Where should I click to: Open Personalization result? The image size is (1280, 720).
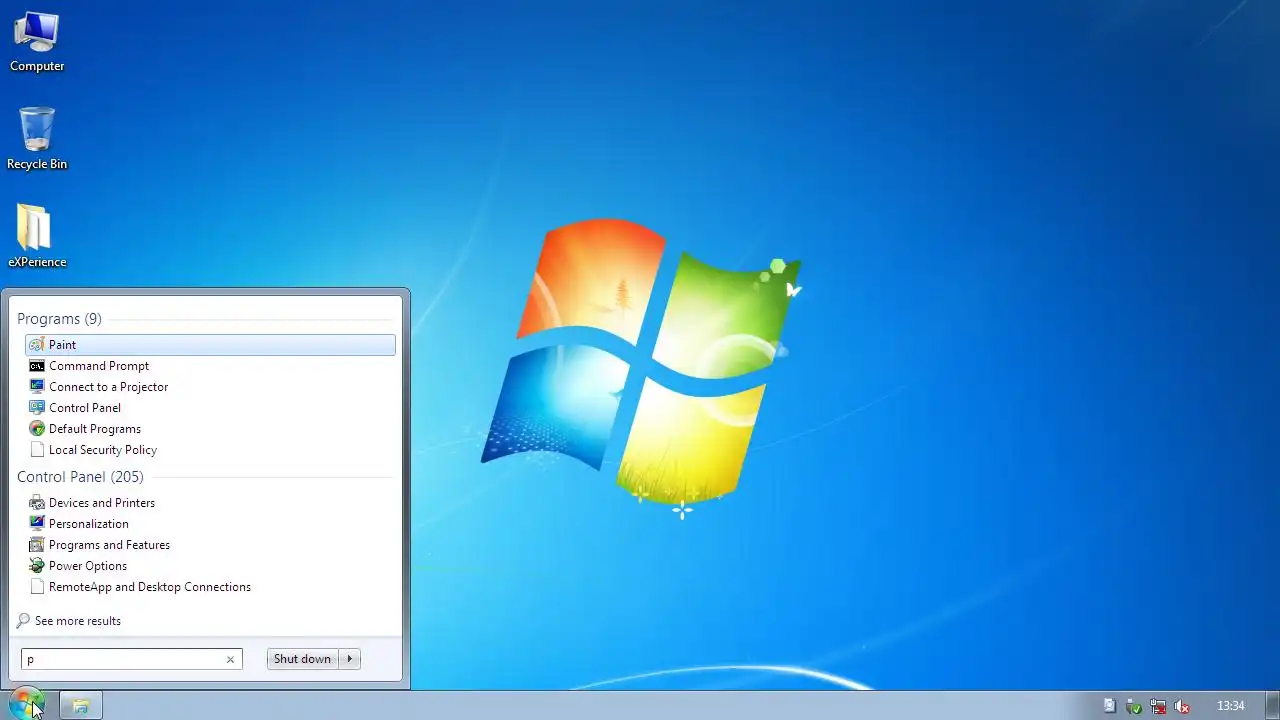click(x=210, y=524)
